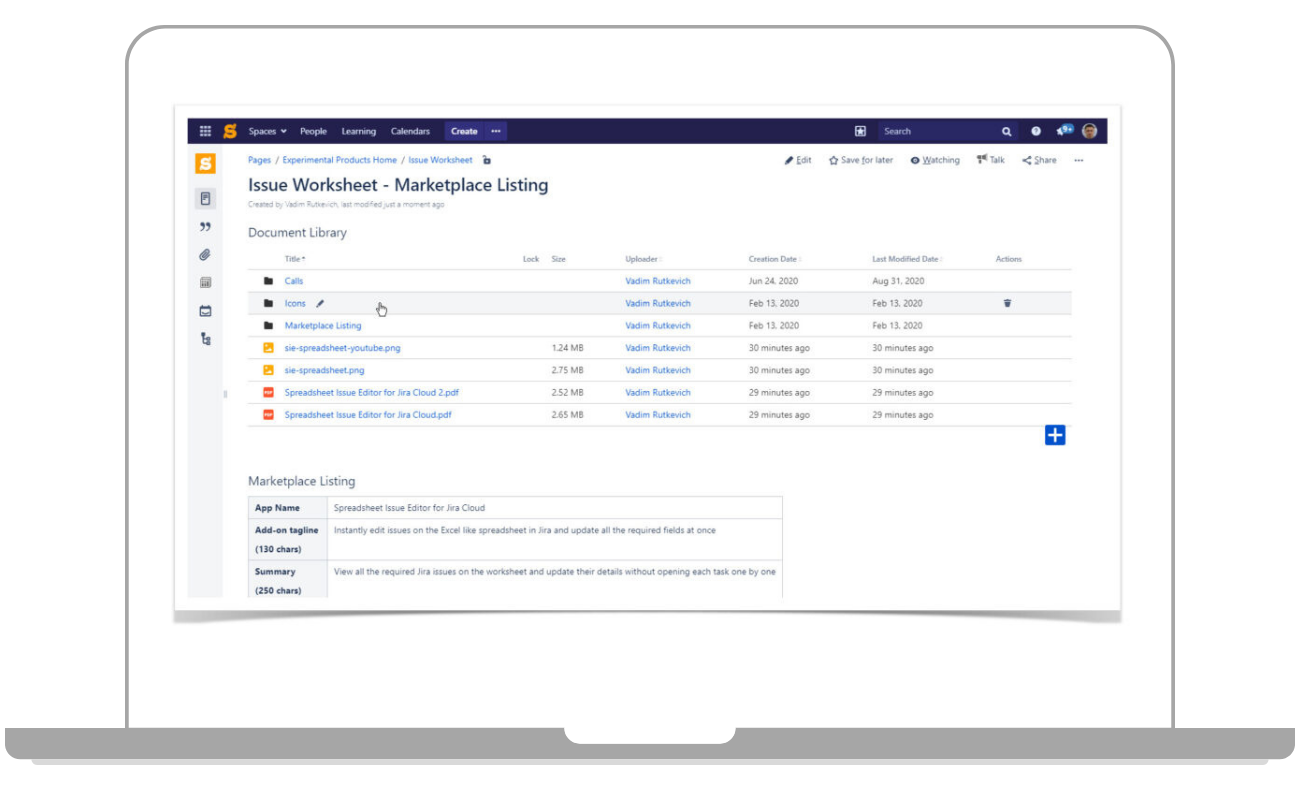Toggle Watching off for this page
This screenshot has width=1300, height=790.
[x=935, y=160]
